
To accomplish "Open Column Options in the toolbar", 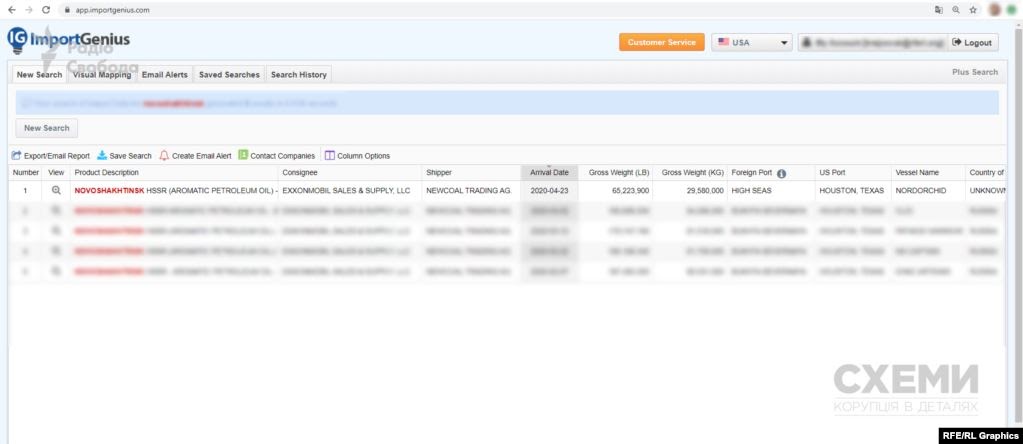I will coord(357,156).
